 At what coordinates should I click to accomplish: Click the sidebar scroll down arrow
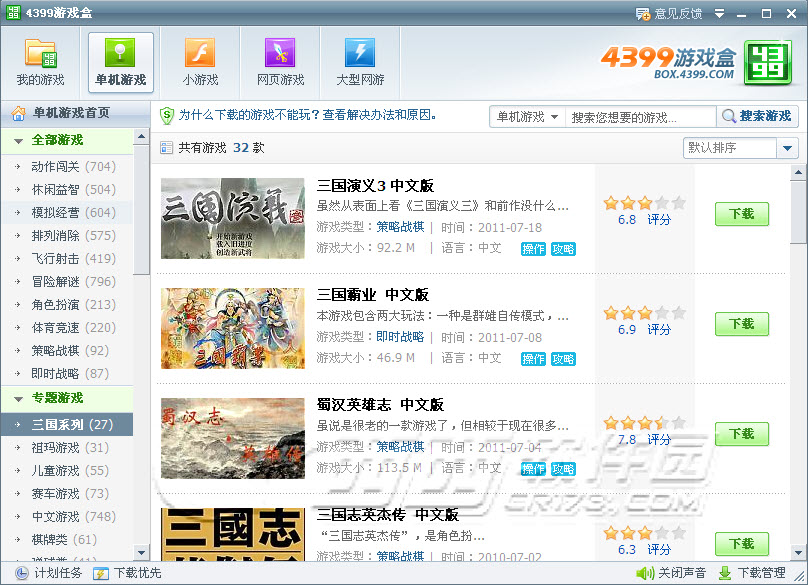coord(141,553)
